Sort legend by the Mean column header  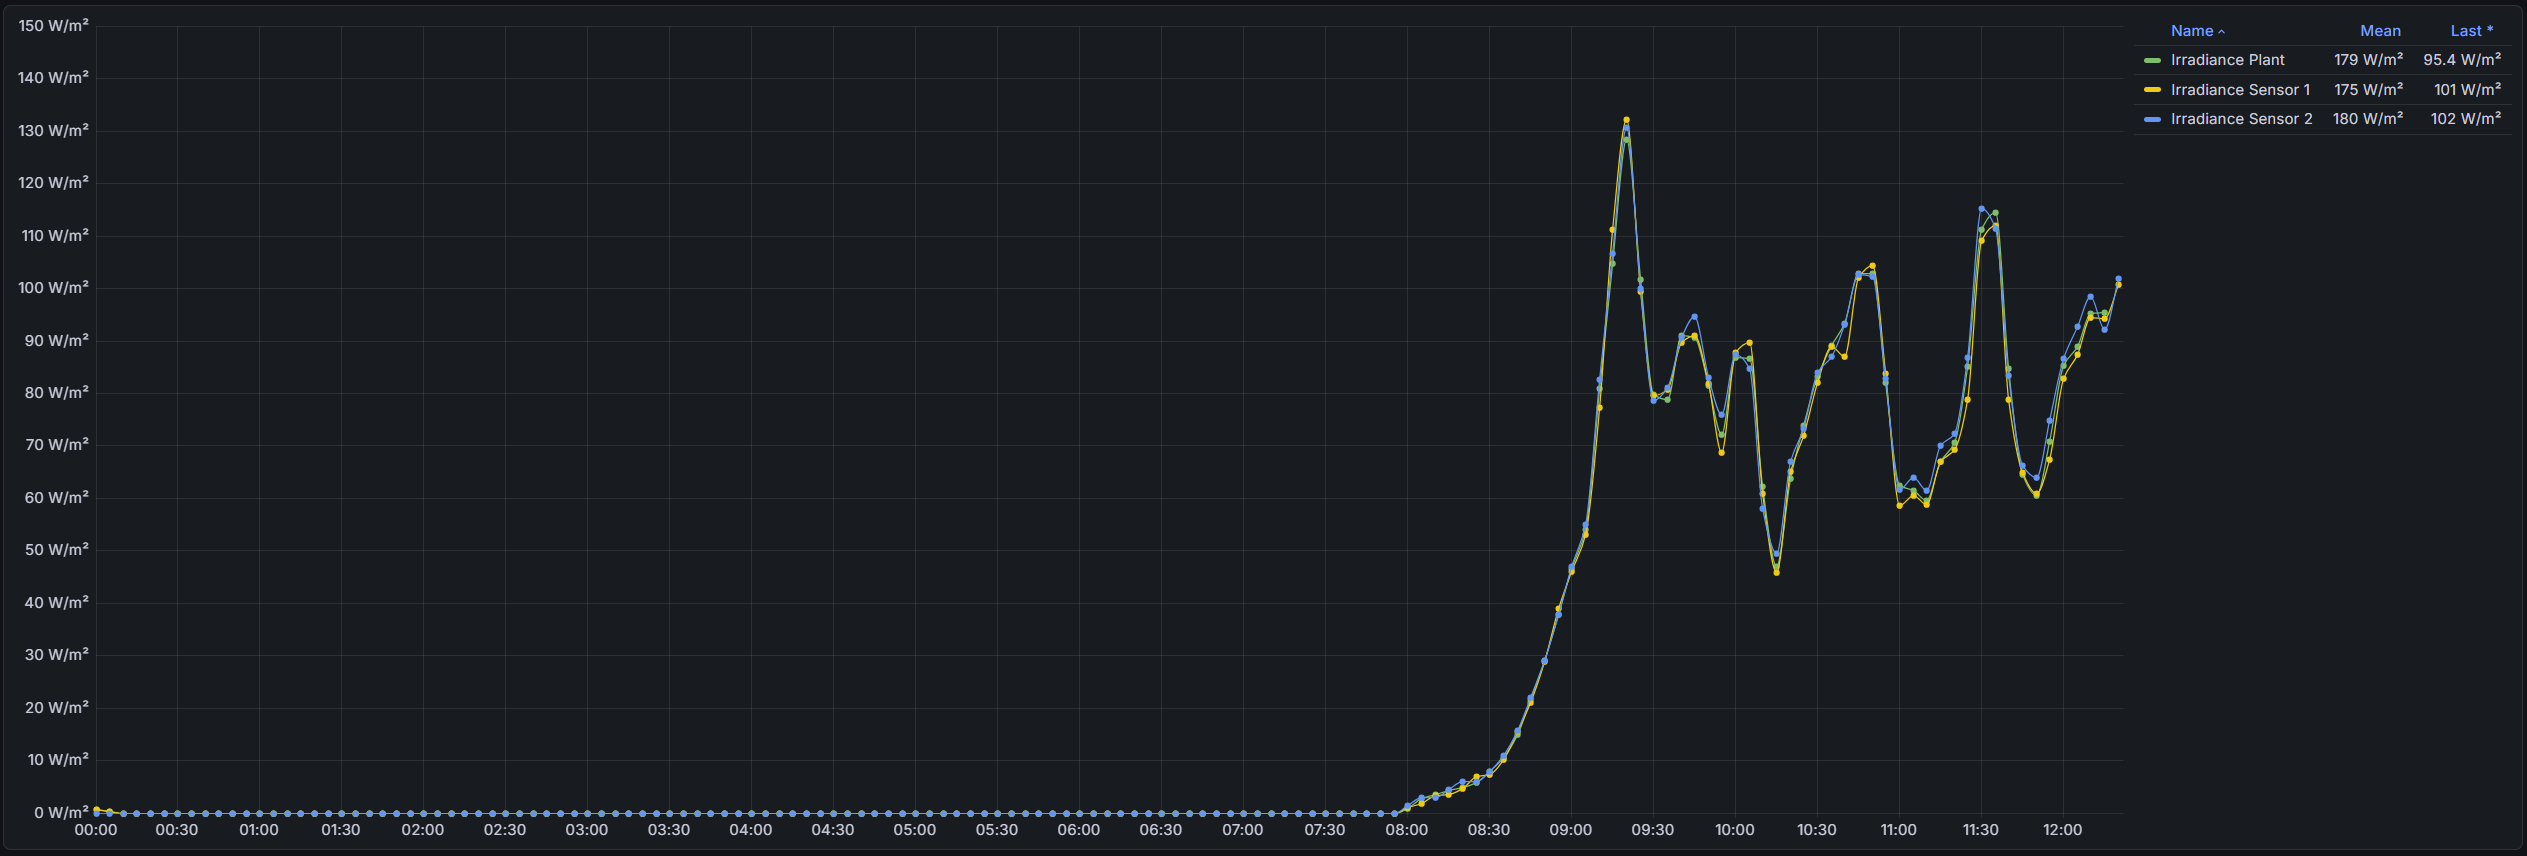click(2380, 31)
